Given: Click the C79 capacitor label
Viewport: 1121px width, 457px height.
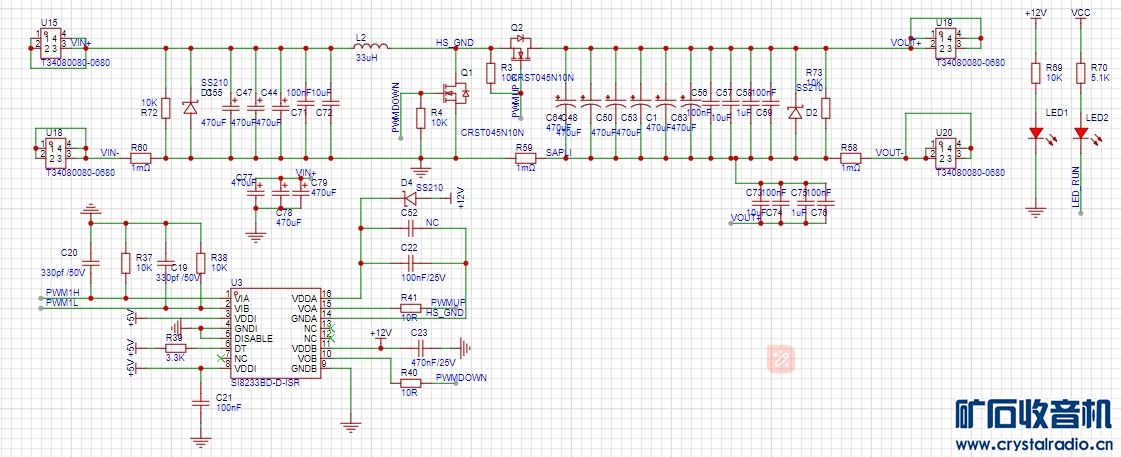Looking at the screenshot, I should [318, 182].
